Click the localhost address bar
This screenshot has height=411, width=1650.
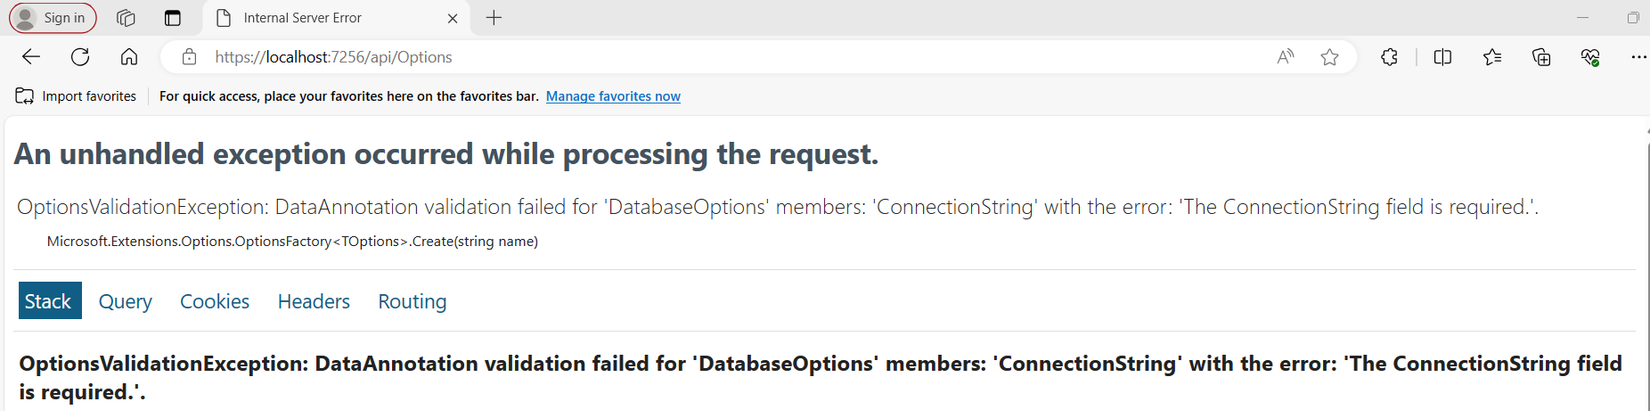click(700, 57)
